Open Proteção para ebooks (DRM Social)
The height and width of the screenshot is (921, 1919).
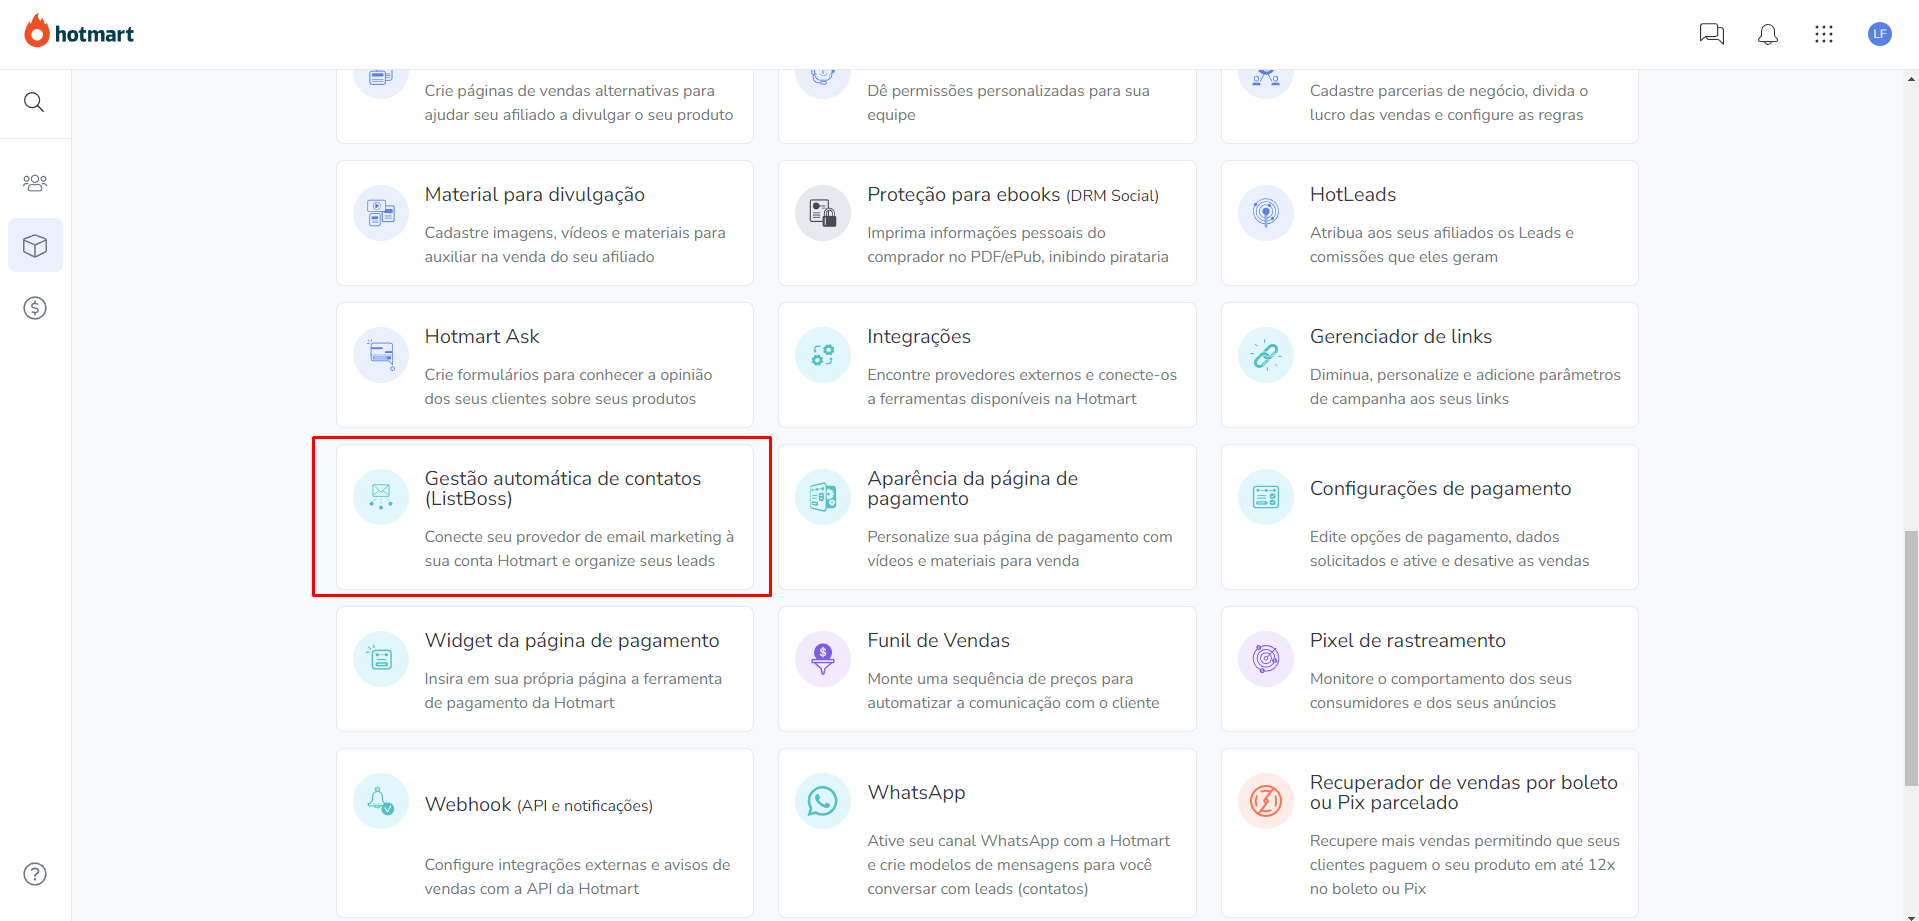point(1013,195)
